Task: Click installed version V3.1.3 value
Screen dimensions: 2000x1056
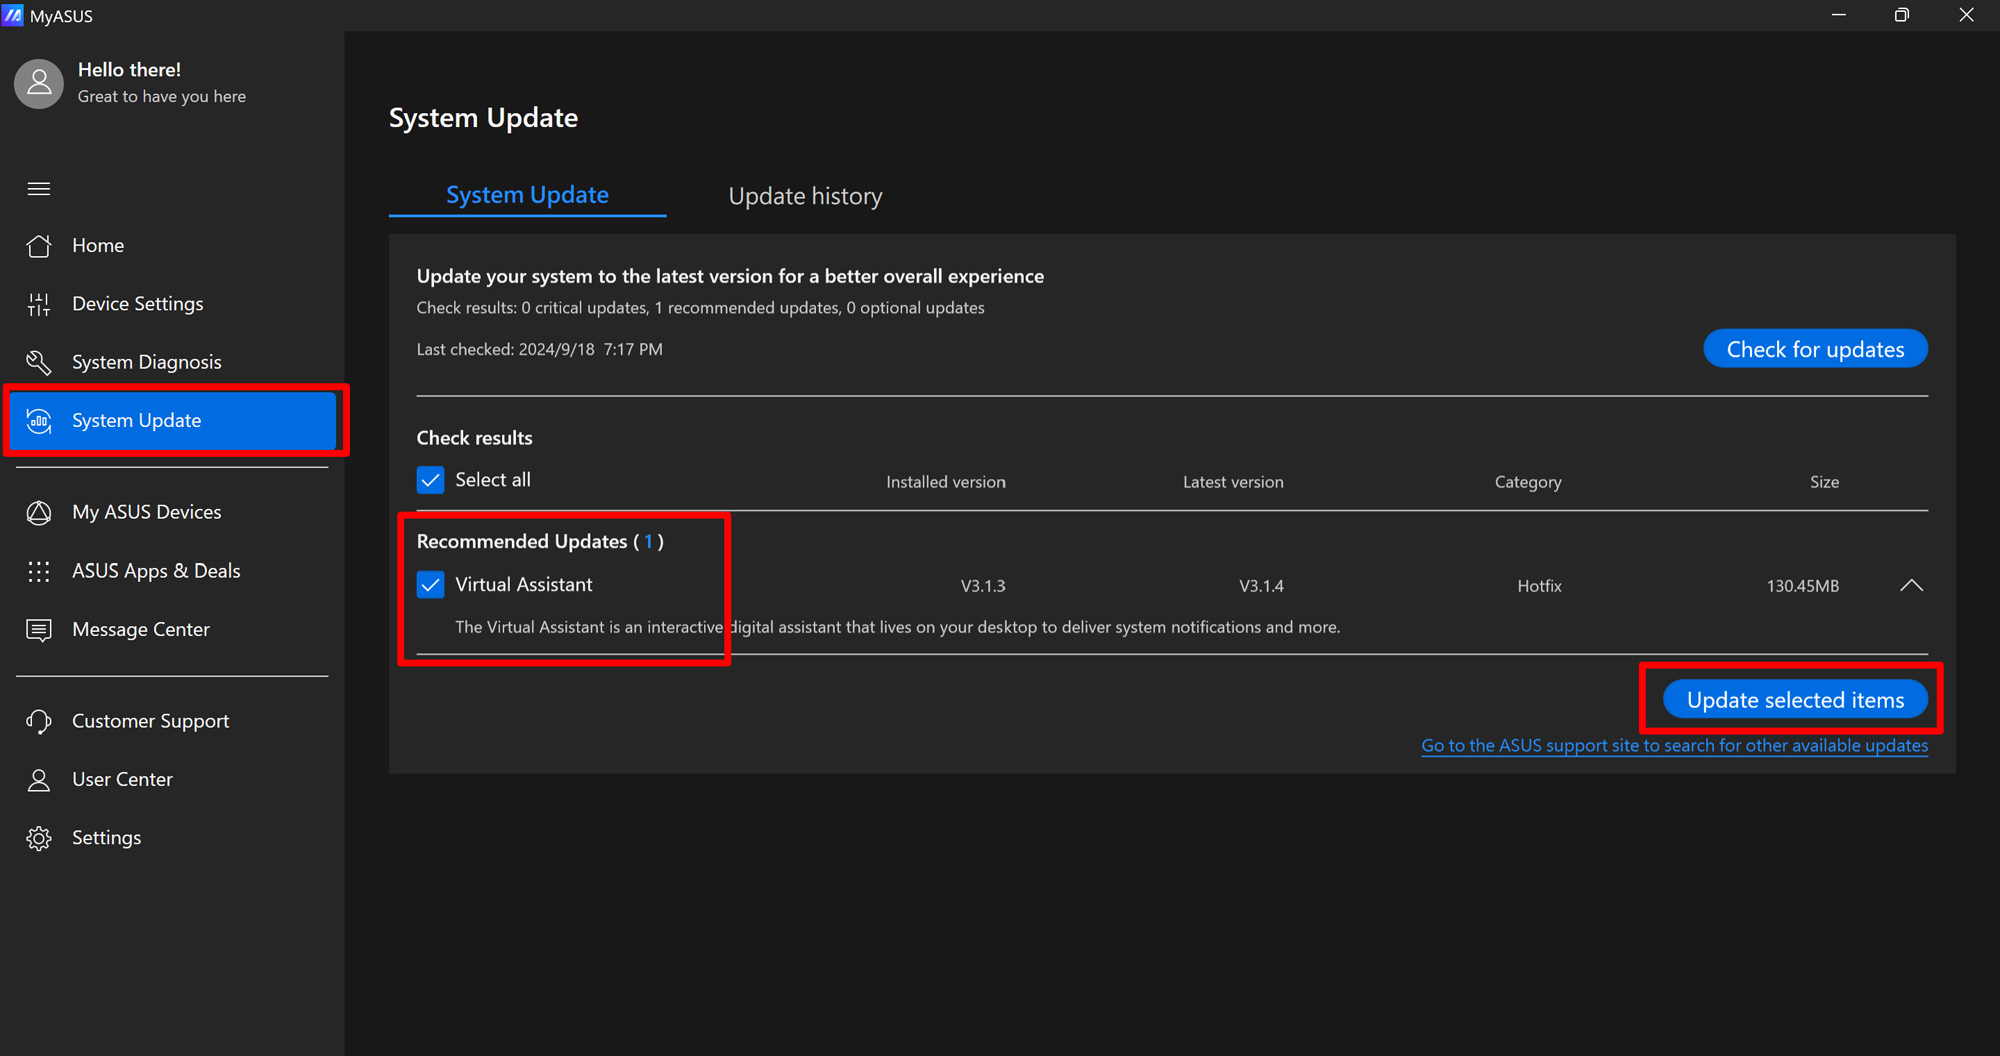Action: click(x=983, y=586)
